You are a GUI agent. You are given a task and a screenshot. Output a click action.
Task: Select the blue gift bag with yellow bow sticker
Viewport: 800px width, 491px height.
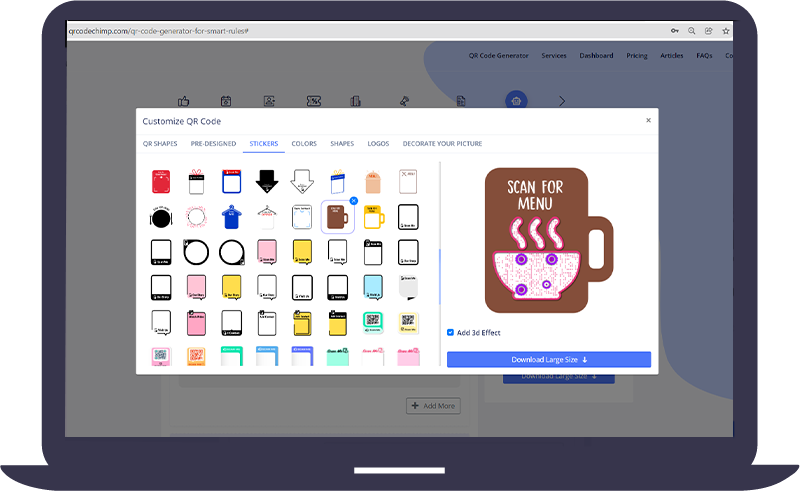pyautogui.click(x=337, y=182)
